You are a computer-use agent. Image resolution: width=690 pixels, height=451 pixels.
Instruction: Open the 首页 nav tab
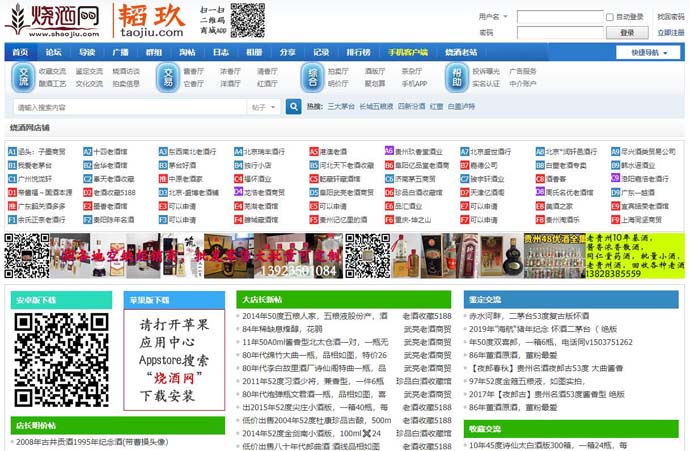20,52
